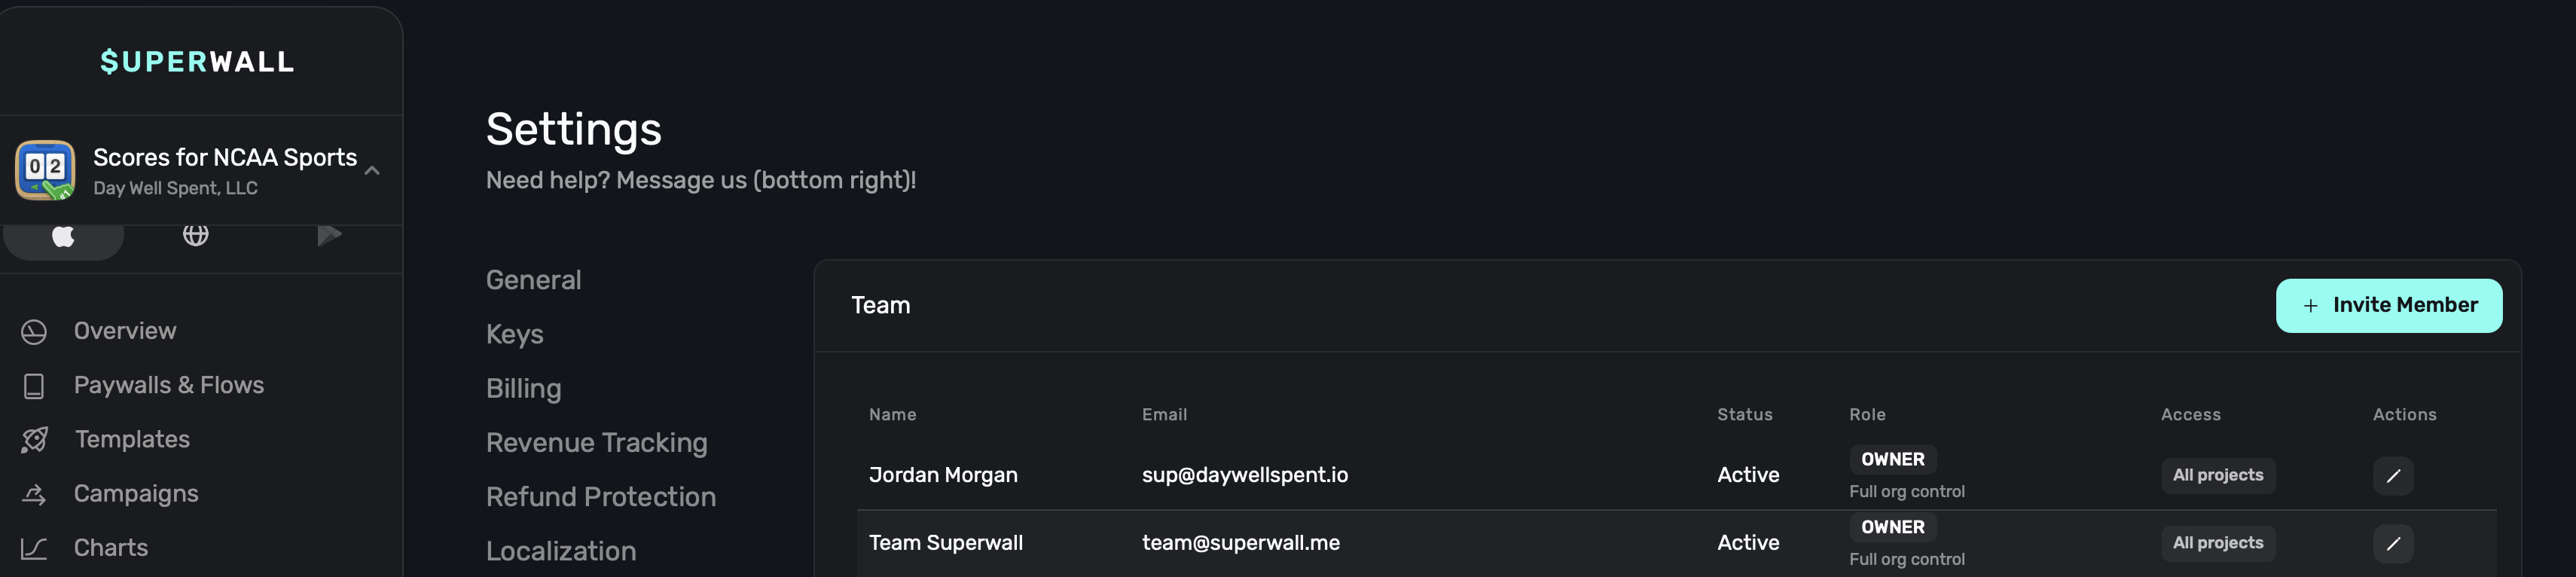This screenshot has height=577, width=2576.
Task: Select Revenue Tracking settings
Action: pyautogui.click(x=596, y=443)
